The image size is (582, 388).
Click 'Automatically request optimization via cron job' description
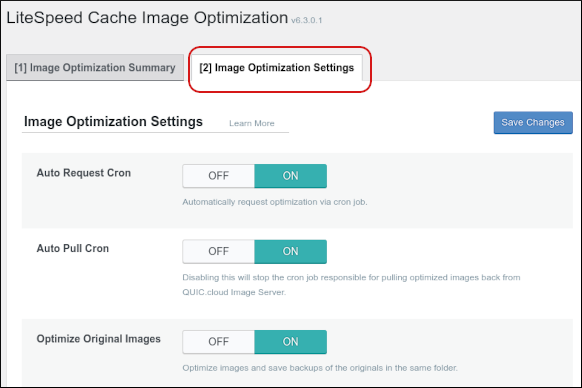(275, 202)
